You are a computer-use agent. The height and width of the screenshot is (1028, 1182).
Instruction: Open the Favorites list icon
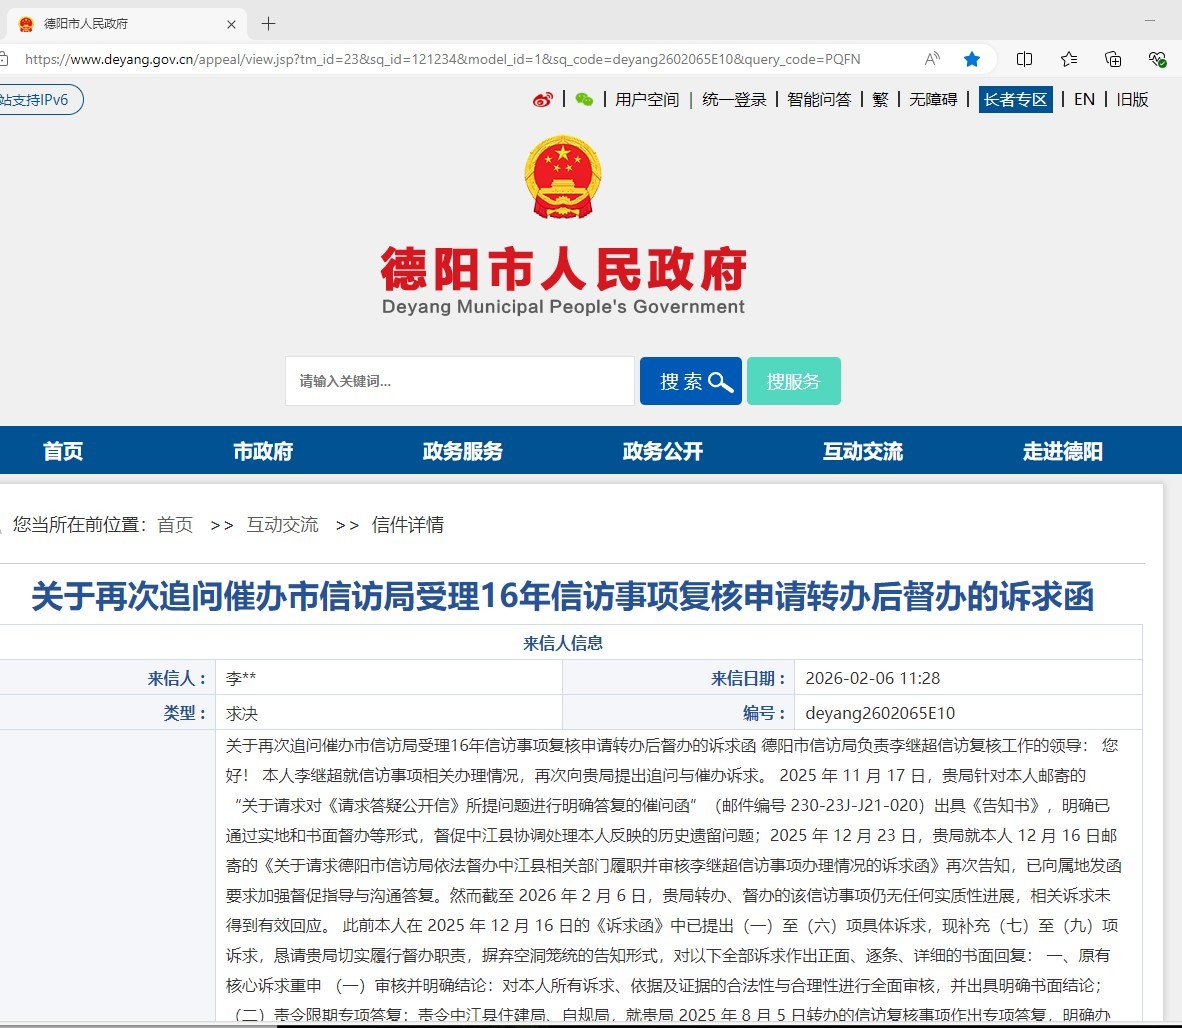pos(1069,59)
